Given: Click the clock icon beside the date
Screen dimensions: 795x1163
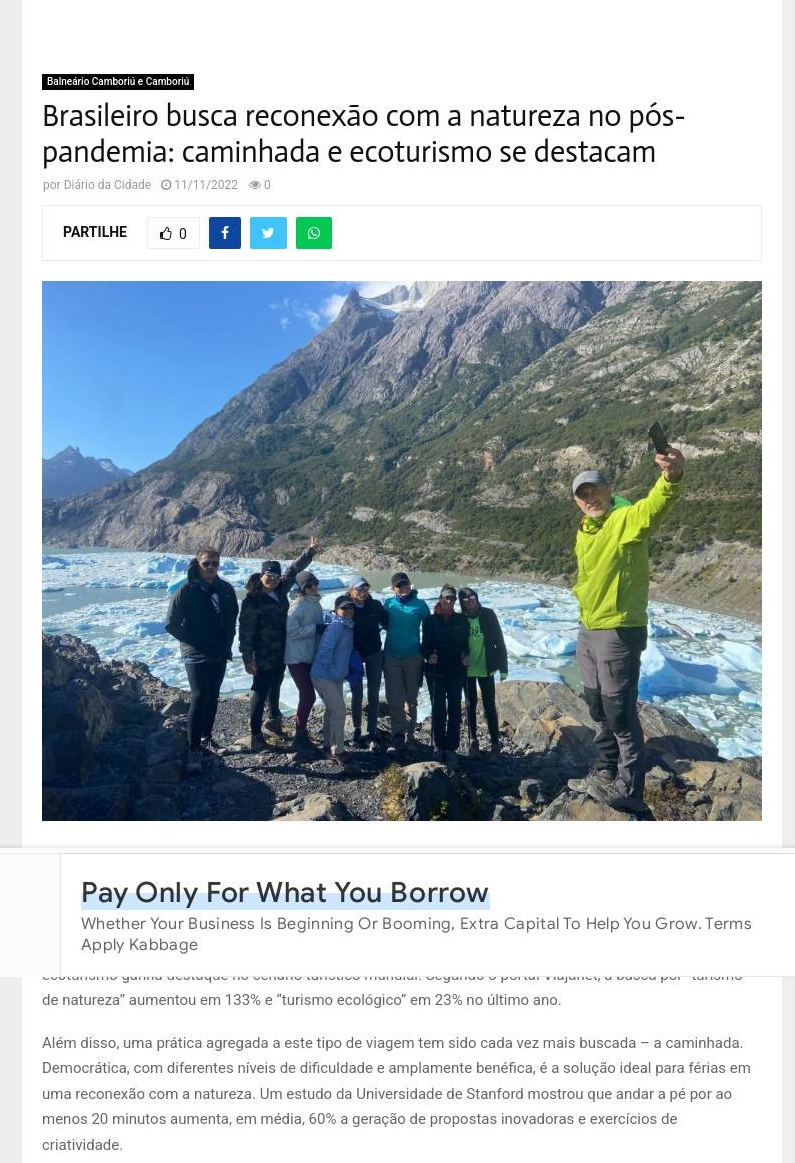Looking at the screenshot, I should click(x=166, y=185).
